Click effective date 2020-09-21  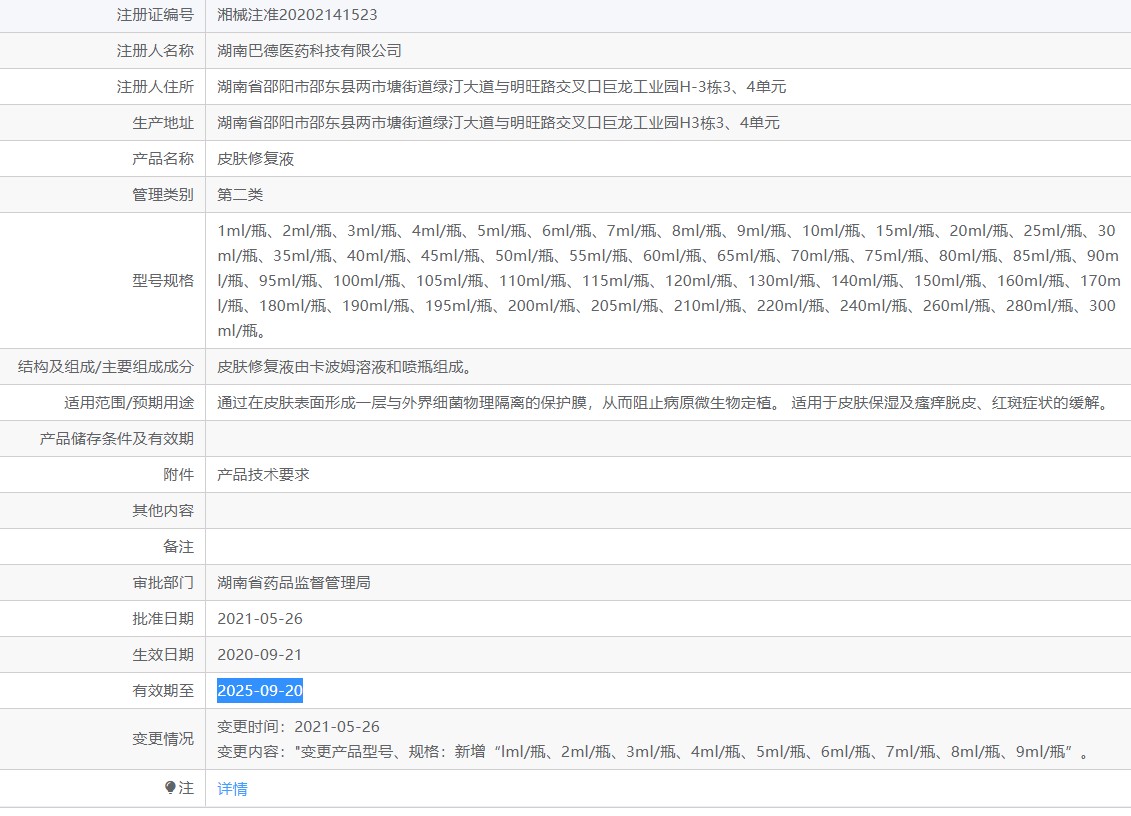point(260,655)
